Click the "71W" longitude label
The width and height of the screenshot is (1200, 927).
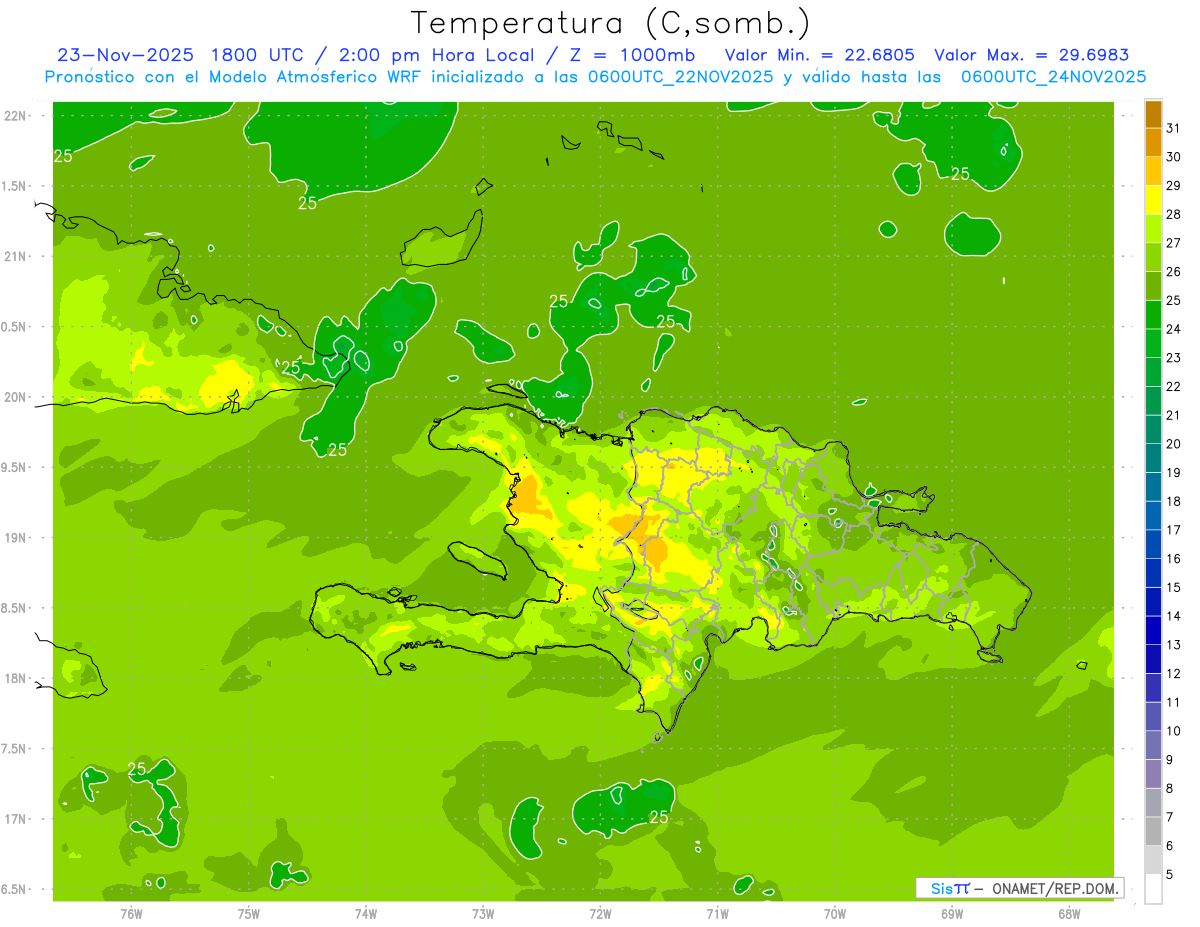(717, 913)
